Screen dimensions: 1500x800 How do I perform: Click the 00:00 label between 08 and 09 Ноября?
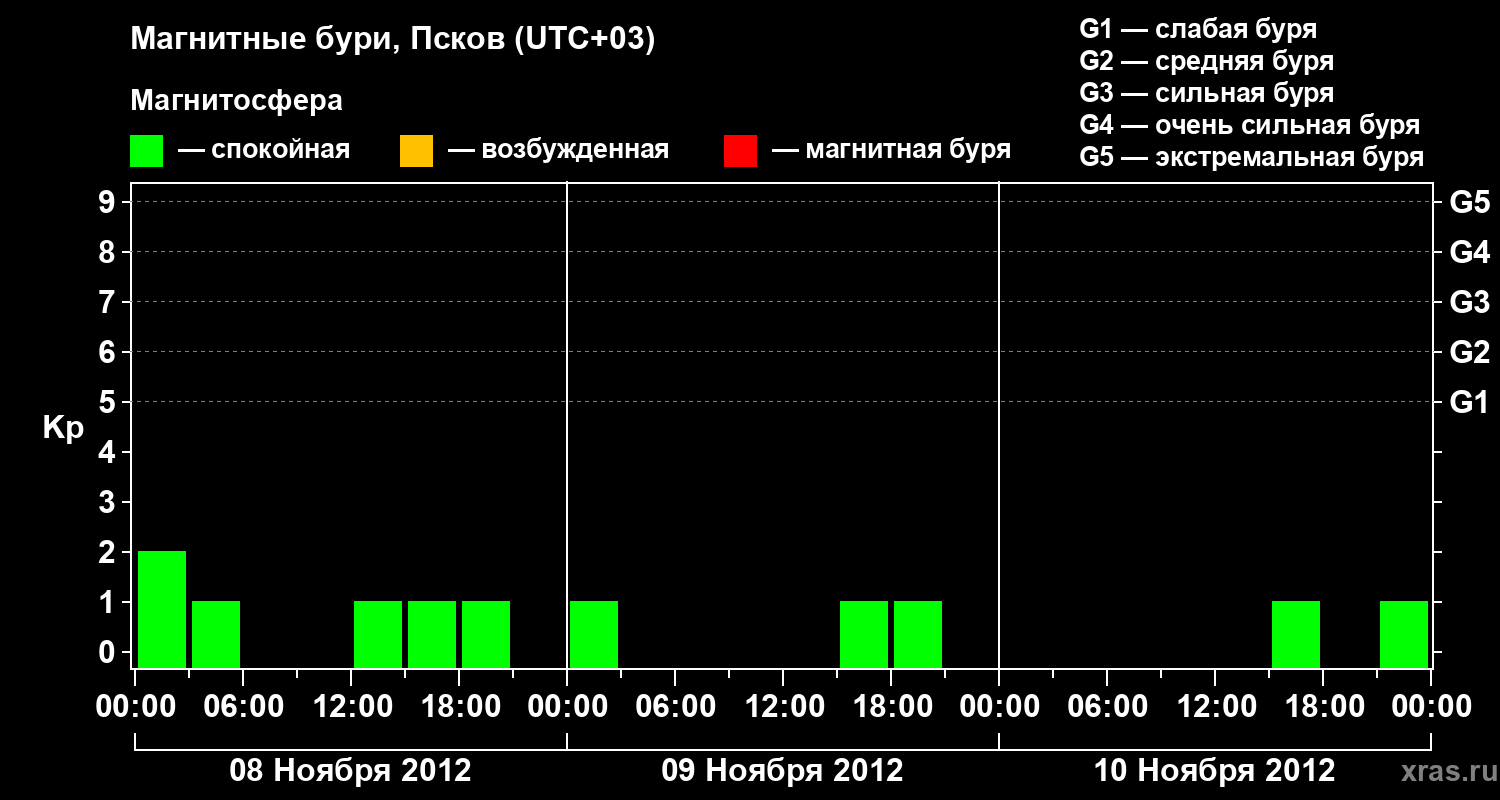[x=567, y=707]
